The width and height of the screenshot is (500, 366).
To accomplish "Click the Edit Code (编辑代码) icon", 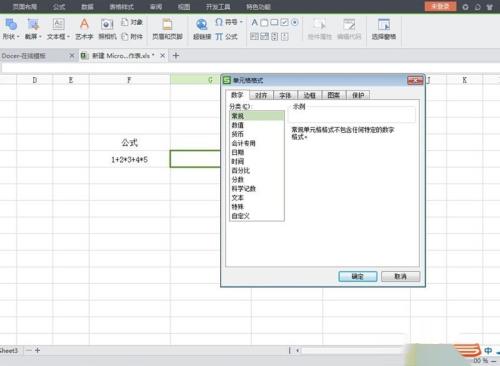I will pos(349,24).
